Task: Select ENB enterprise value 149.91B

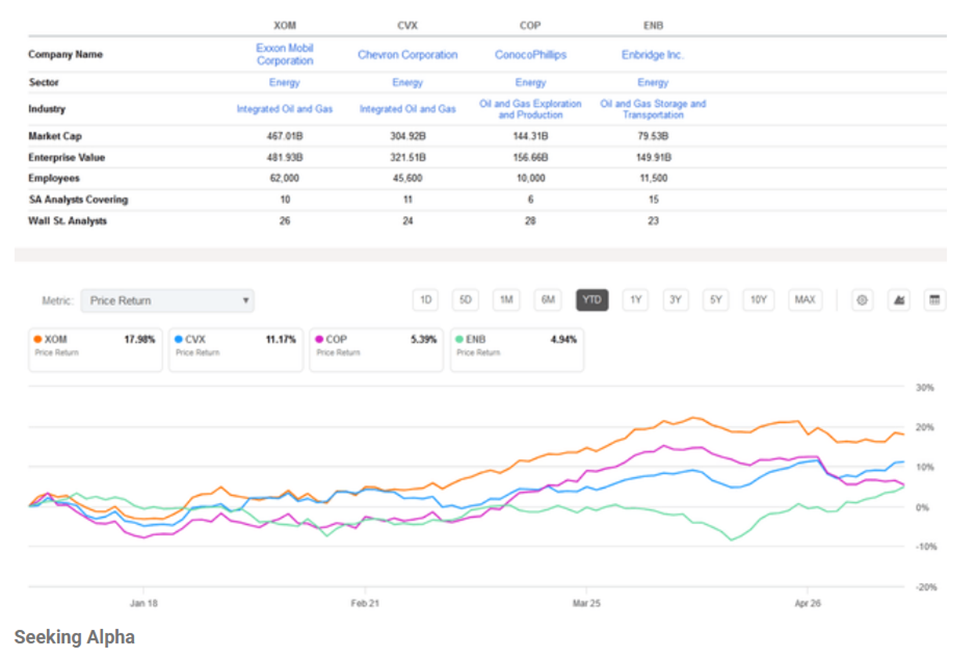Action: [653, 158]
